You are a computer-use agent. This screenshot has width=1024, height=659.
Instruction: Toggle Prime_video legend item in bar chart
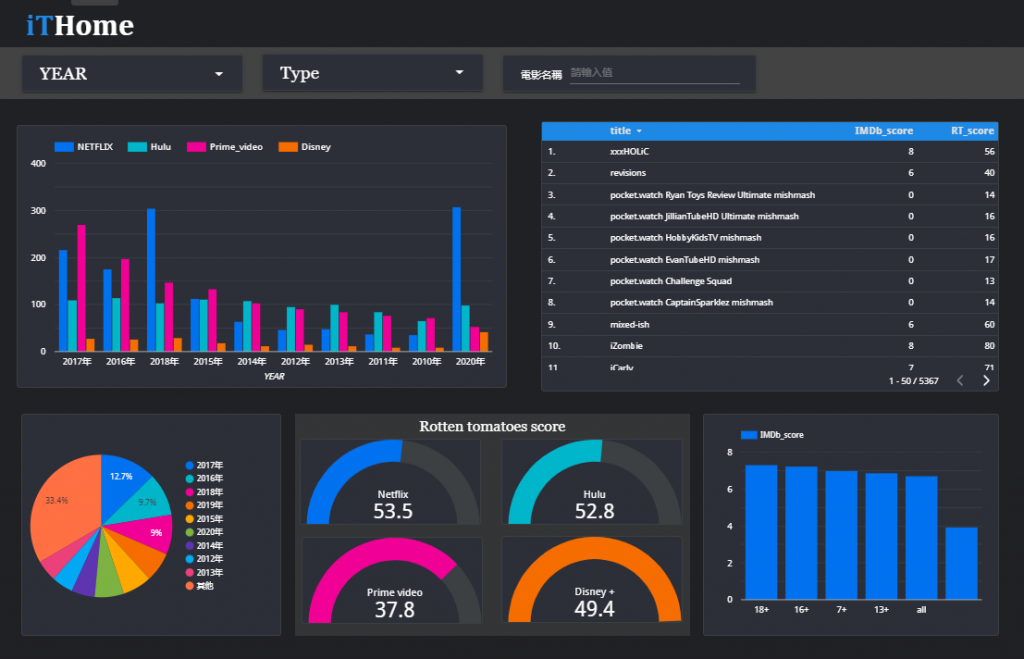(225, 147)
